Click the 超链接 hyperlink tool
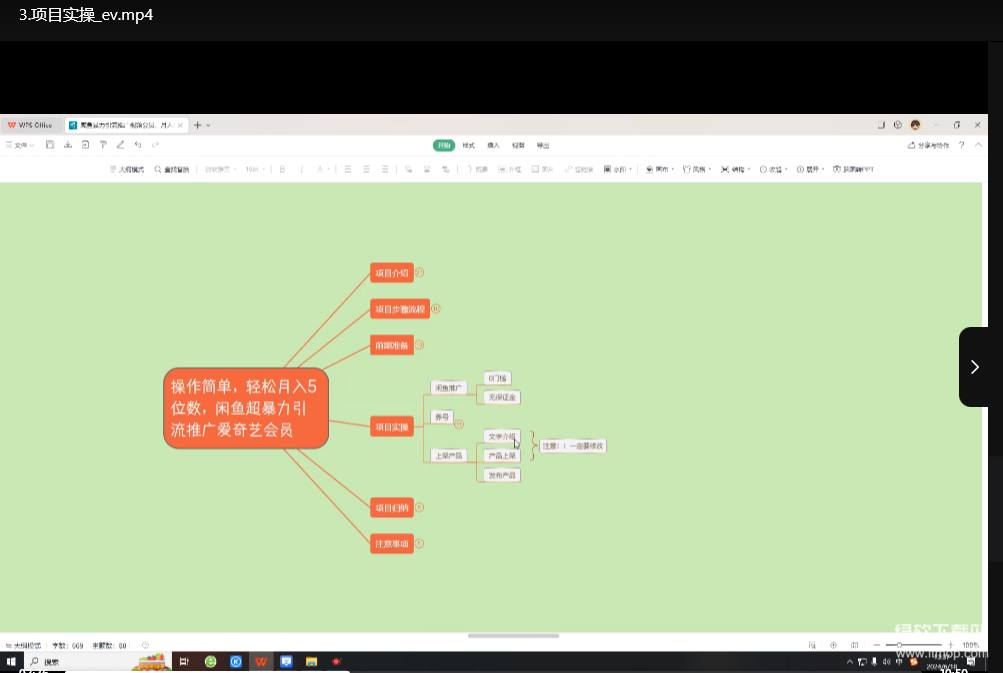Image resolution: width=1003 pixels, height=673 pixels. pos(579,170)
